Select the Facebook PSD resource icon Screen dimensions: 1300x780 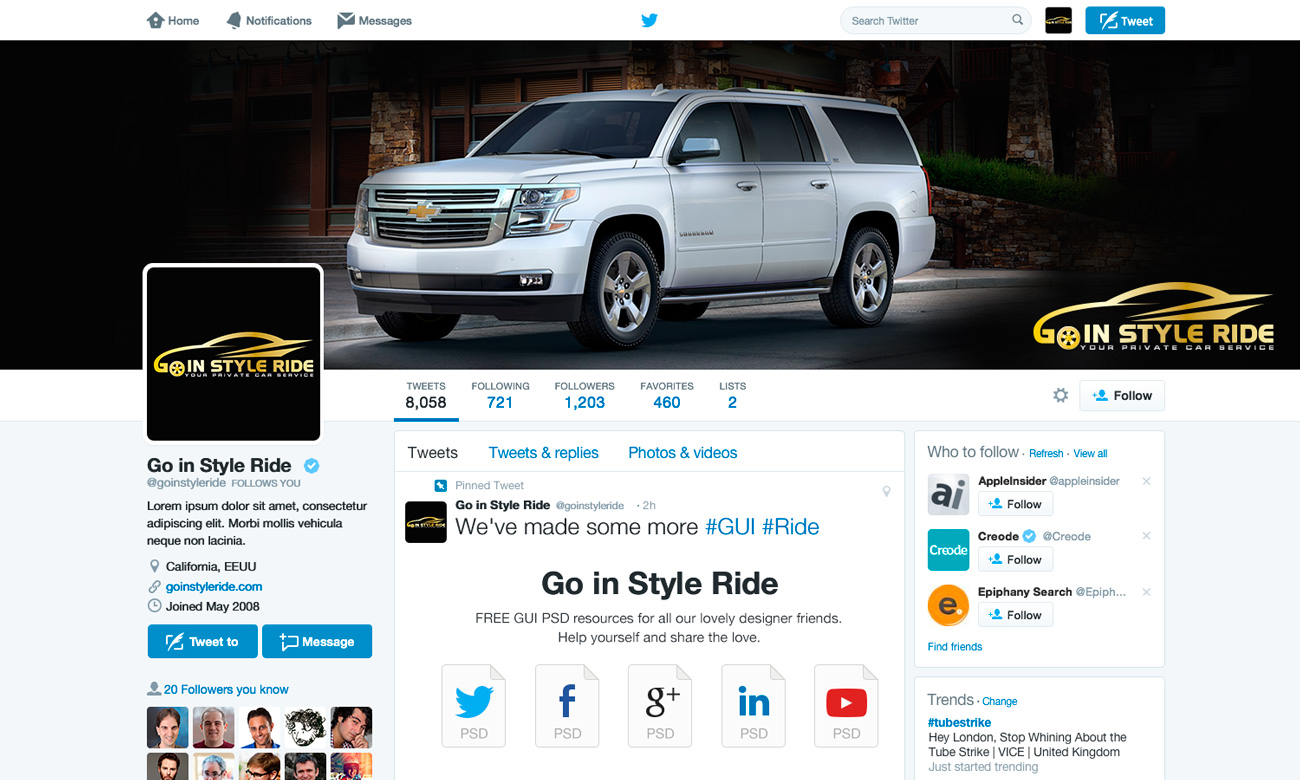pyautogui.click(x=567, y=705)
